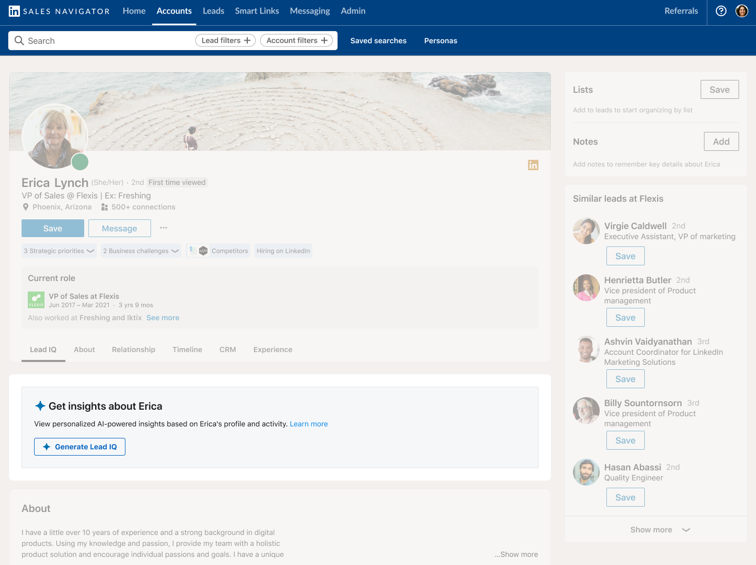Expand 2 Business challenges dropdown
This screenshot has width=756, height=565.
click(x=141, y=251)
